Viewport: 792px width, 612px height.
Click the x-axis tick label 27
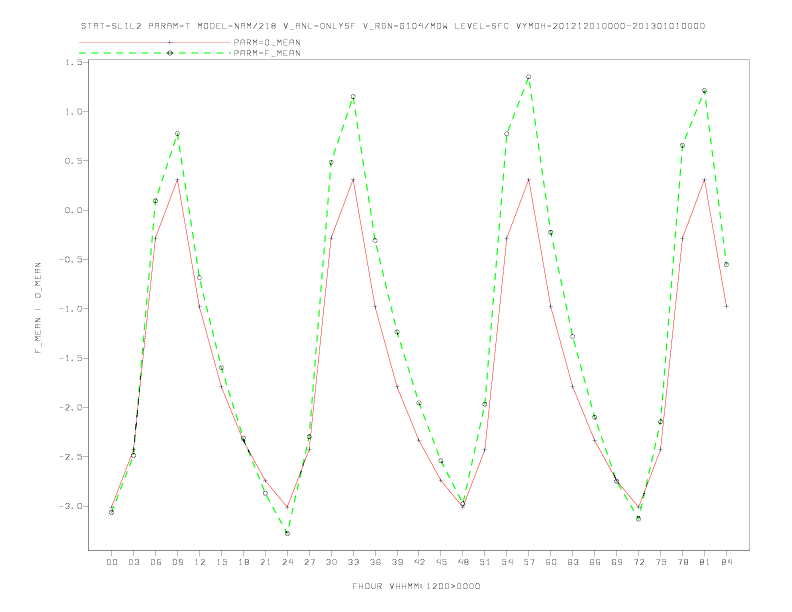click(309, 562)
